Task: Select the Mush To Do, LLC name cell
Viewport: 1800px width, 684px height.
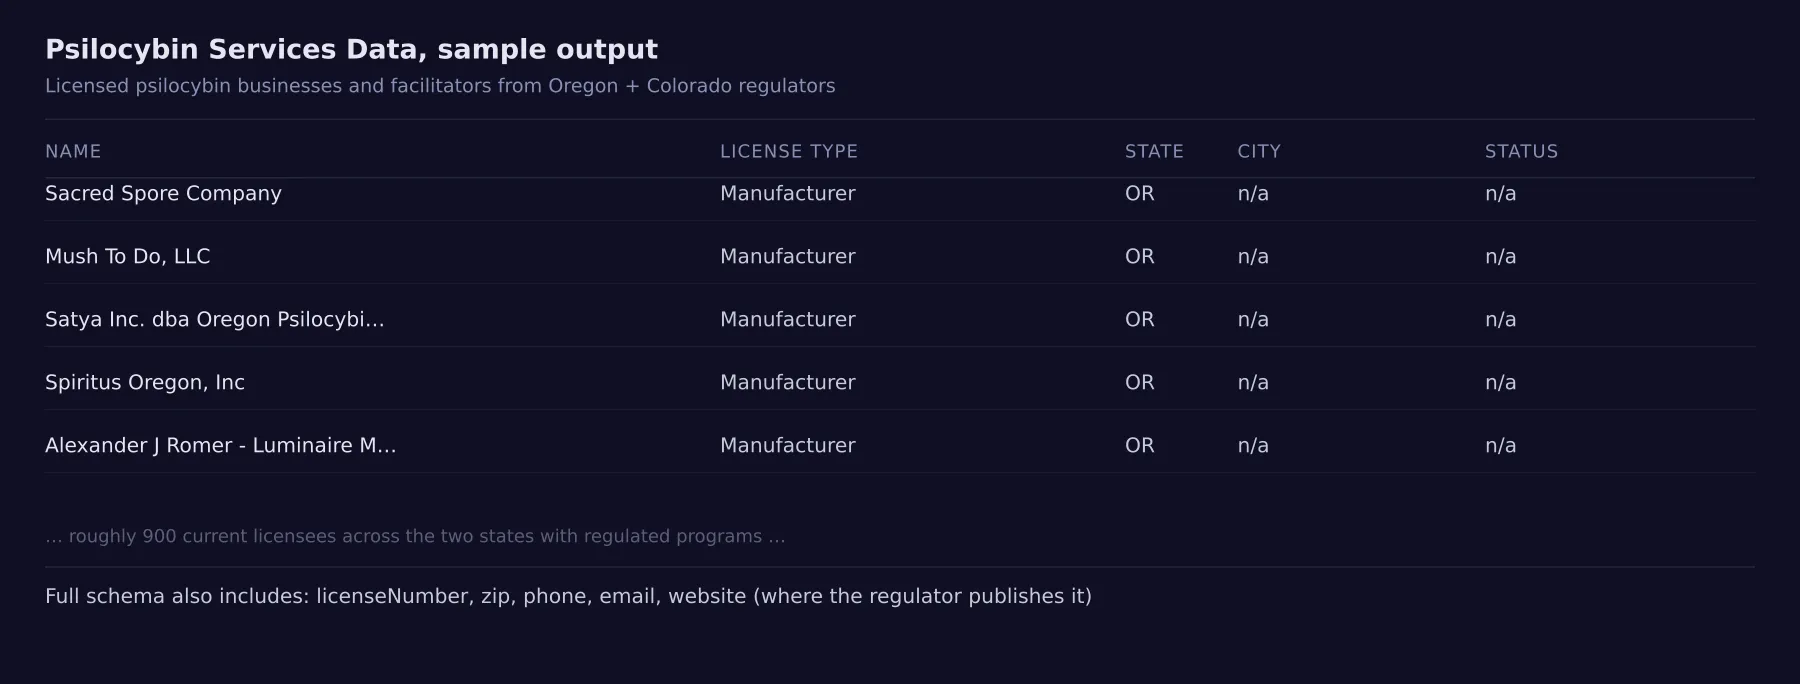Action: click(128, 256)
